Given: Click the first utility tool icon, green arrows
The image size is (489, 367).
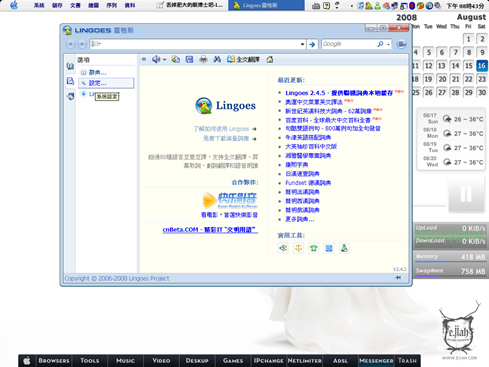Looking at the screenshot, I should pyautogui.click(x=283, y=248).
